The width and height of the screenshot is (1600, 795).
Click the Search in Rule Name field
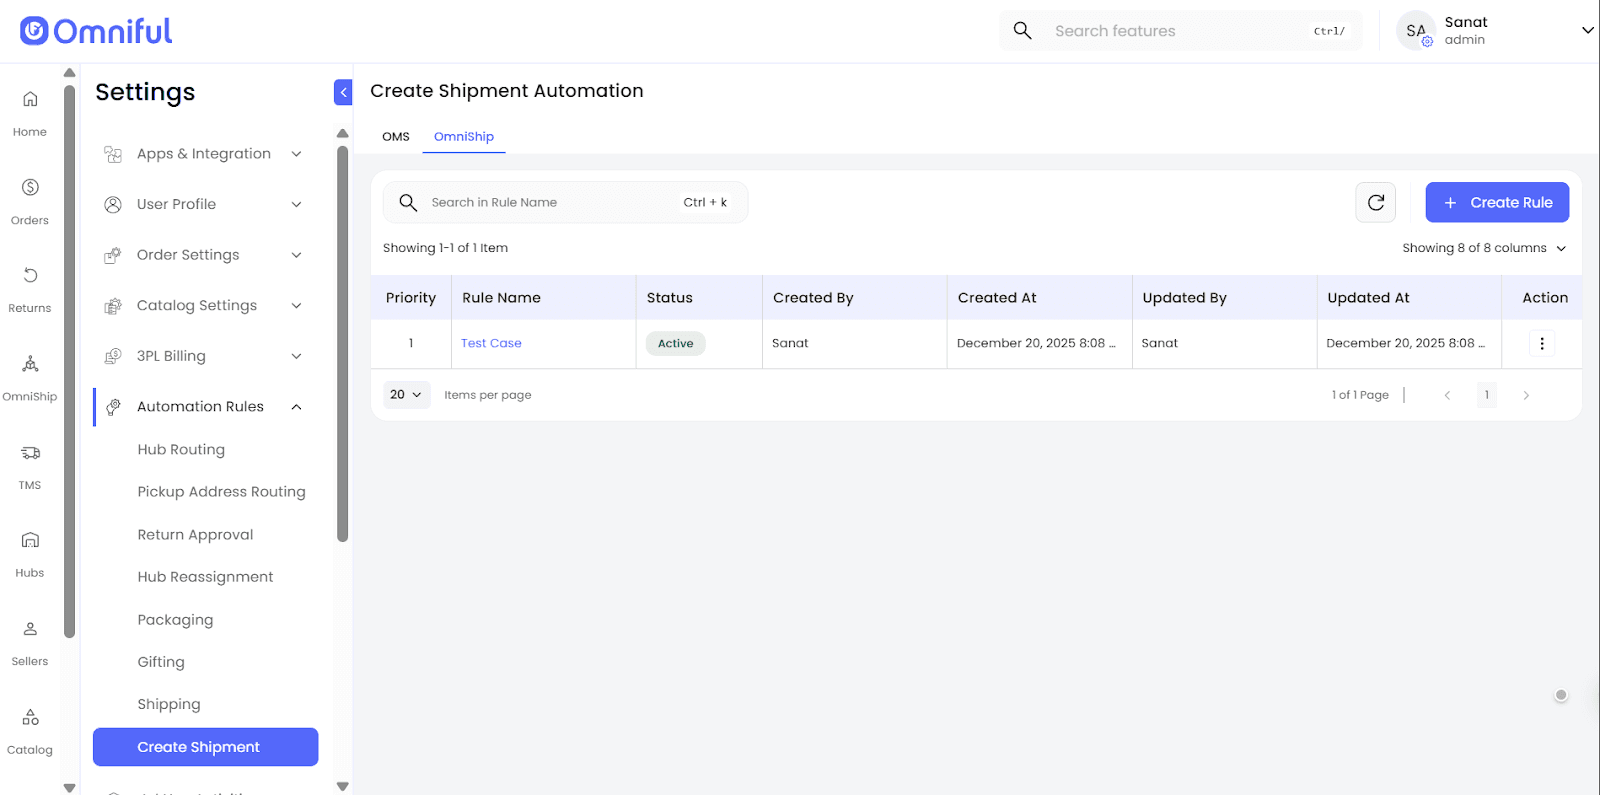click(x=550, y=202)
